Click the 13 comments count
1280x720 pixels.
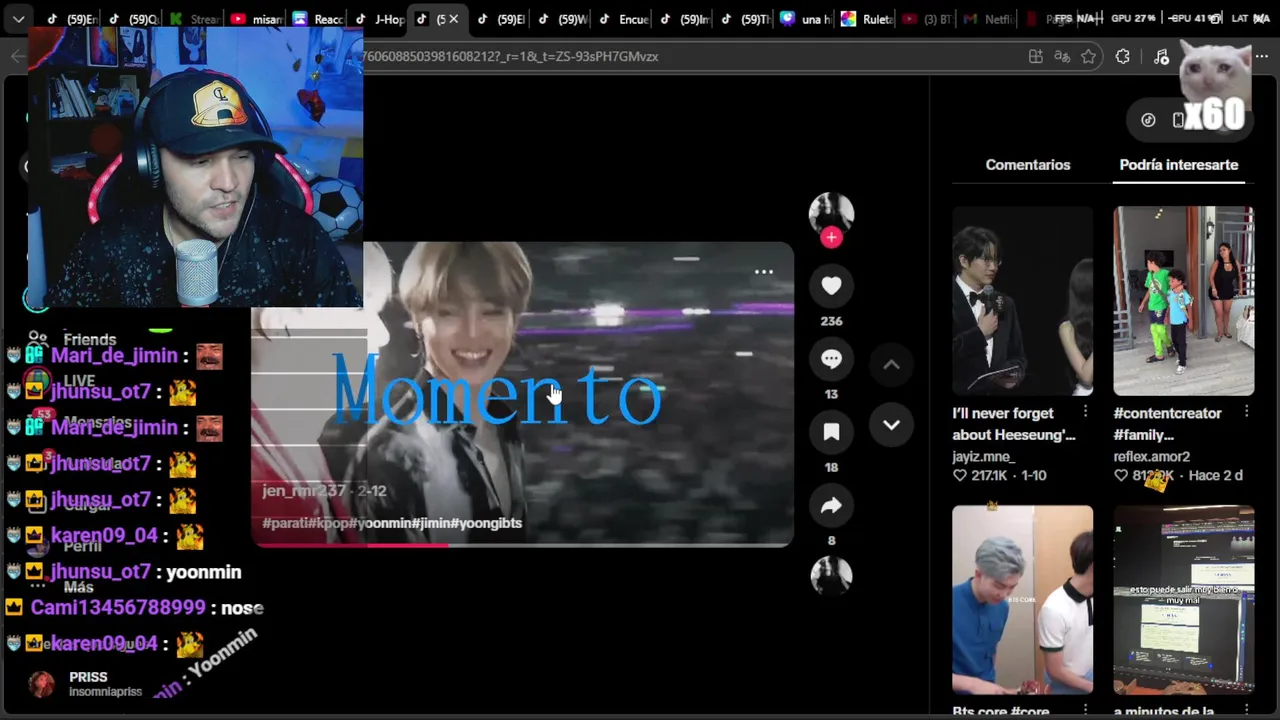831,394
